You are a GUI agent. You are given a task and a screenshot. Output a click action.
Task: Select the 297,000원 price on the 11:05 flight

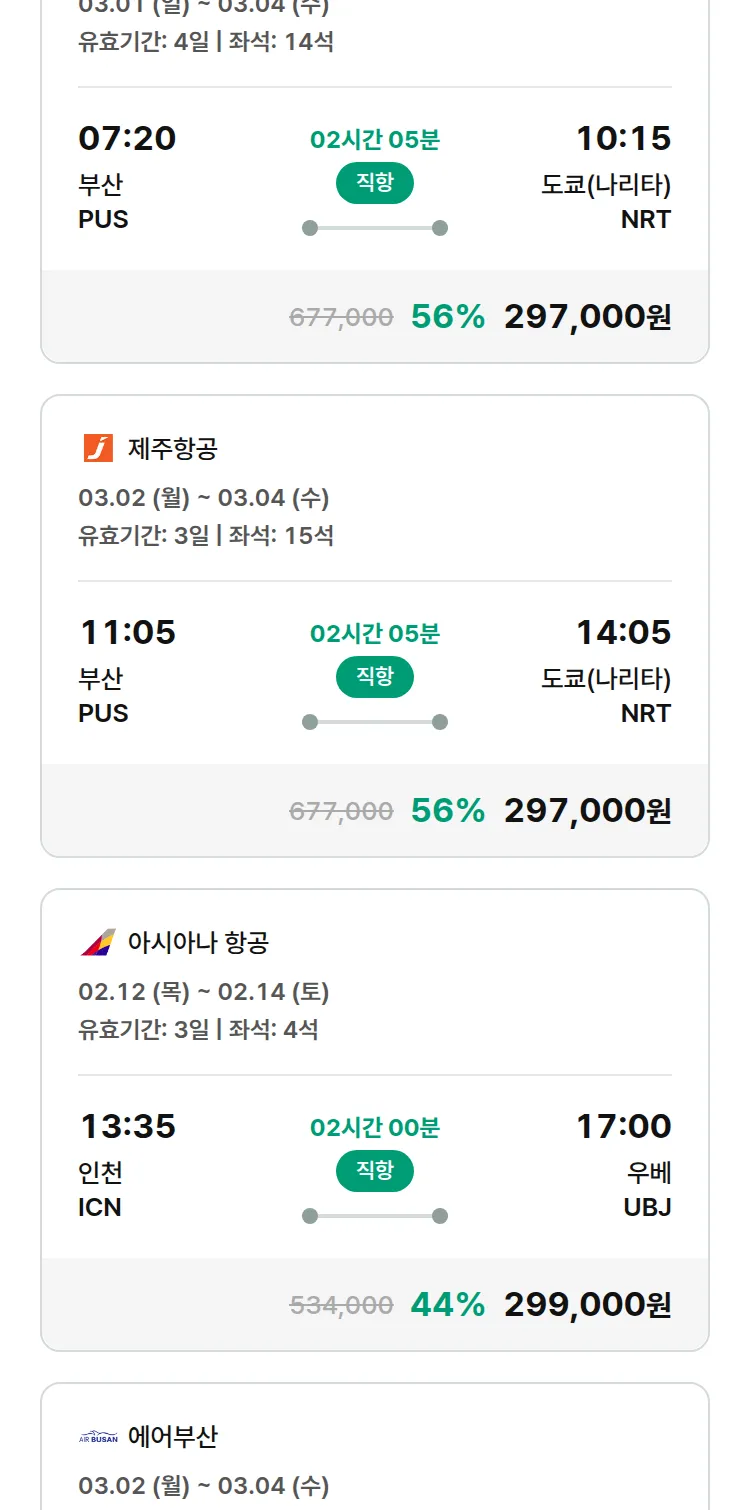pyautogui.click(x=587, y=810)
